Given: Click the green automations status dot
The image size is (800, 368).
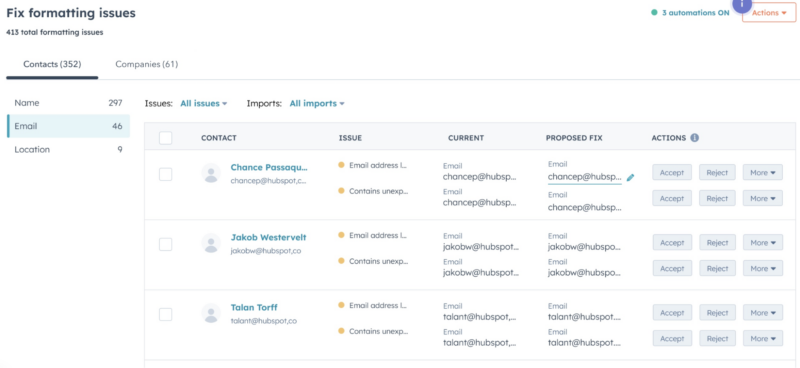Looking at the screenshot, I should pos(654,13).
